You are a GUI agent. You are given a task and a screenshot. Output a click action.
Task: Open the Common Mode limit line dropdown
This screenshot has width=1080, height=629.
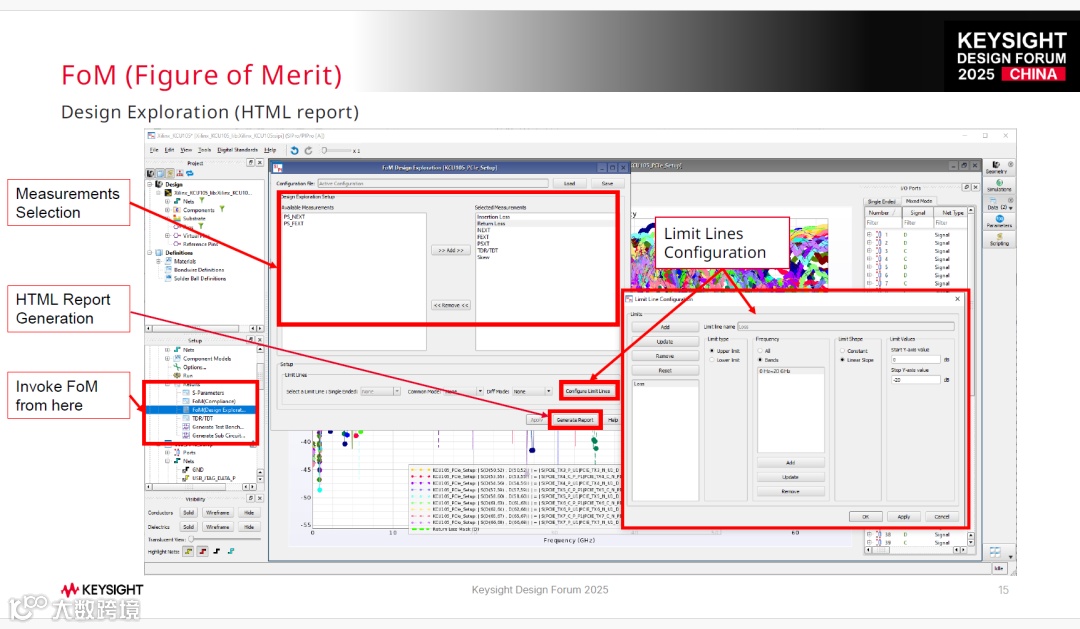coord(462,391)
